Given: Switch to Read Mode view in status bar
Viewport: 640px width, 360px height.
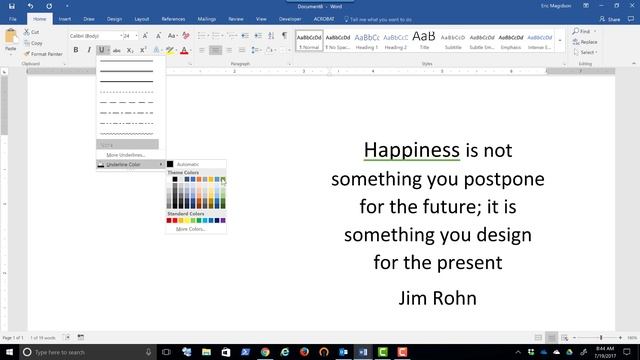Looking at the screenshot, I should [x=538, y=338].
